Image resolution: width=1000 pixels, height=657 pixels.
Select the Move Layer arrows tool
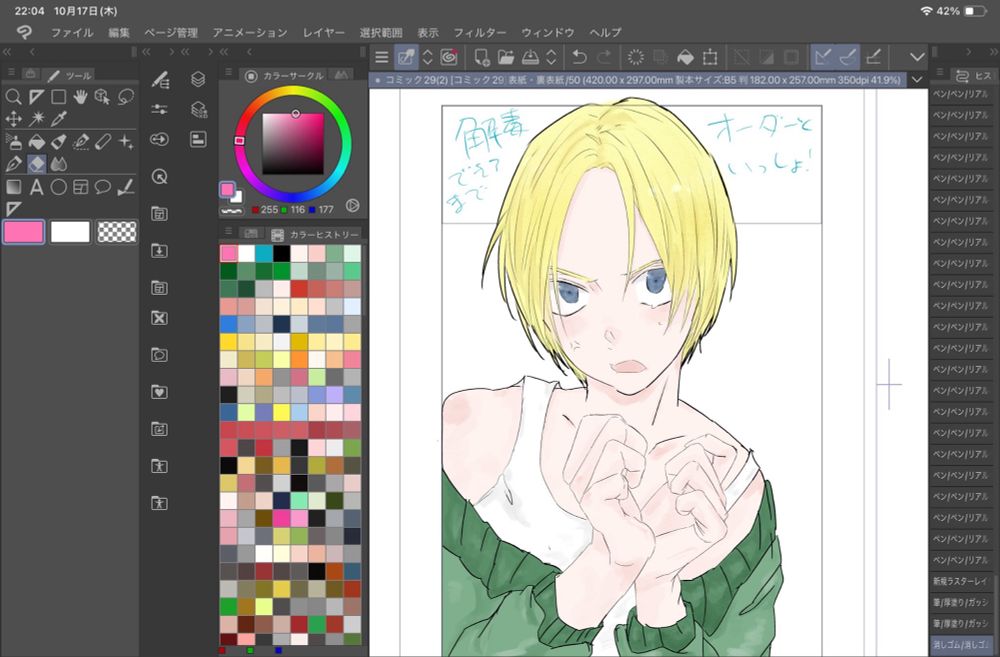tap(13, 119)
